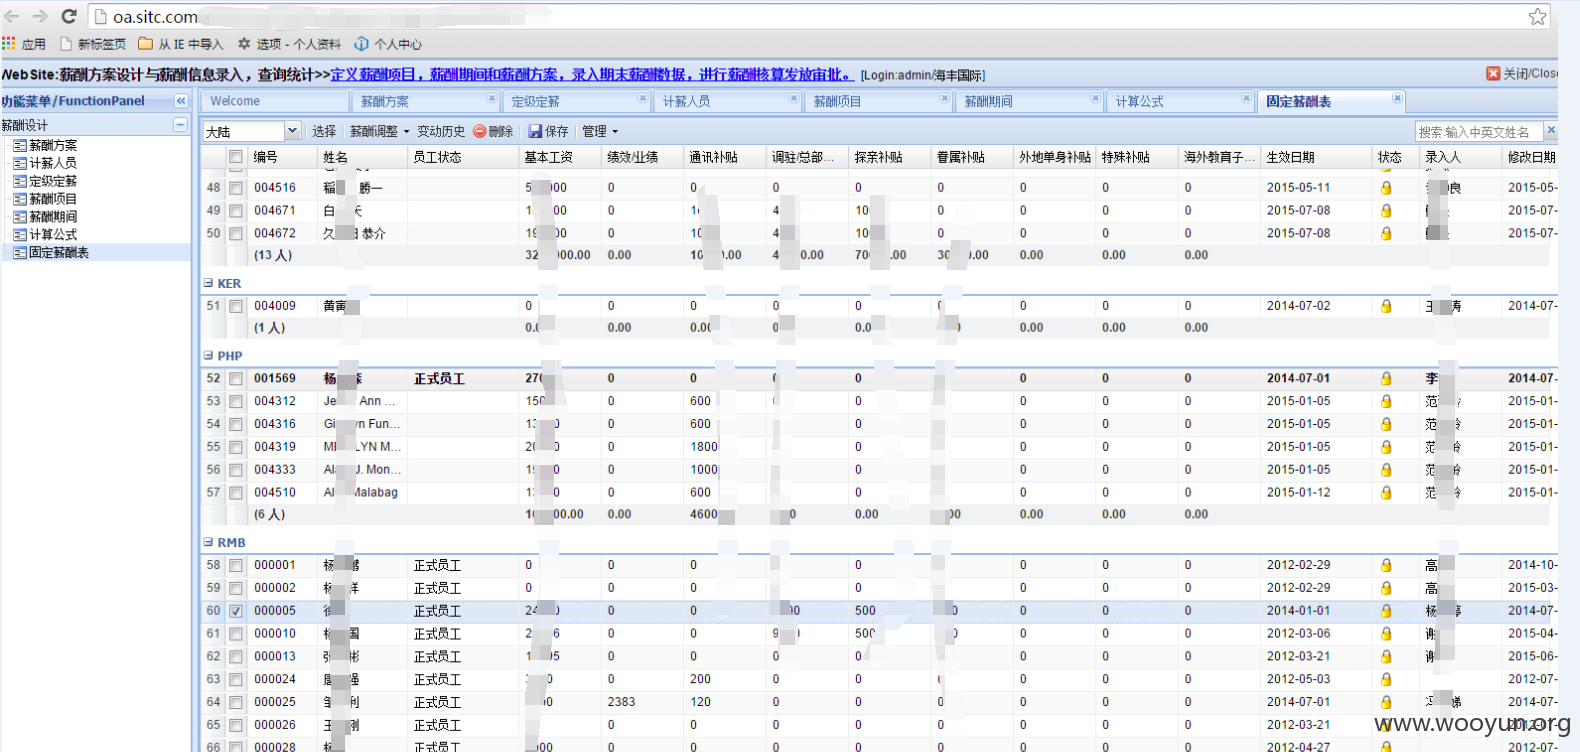1580x752 pixels.
Task: Click the 选择 toolbar button
Action: point(324,131)
